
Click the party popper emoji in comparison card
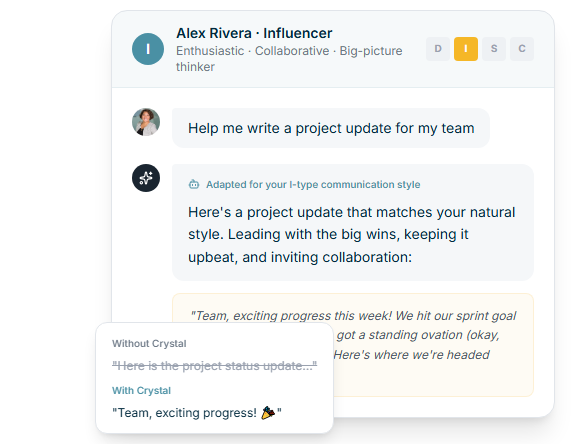pyautogui.click(x=268, y=413)
